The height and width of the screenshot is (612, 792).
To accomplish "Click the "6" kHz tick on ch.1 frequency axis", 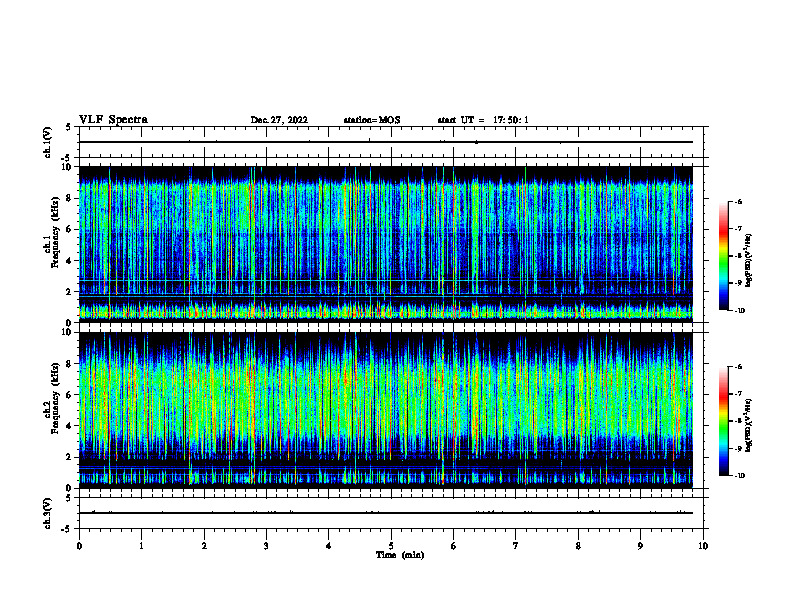I will (x=69, y=230).
